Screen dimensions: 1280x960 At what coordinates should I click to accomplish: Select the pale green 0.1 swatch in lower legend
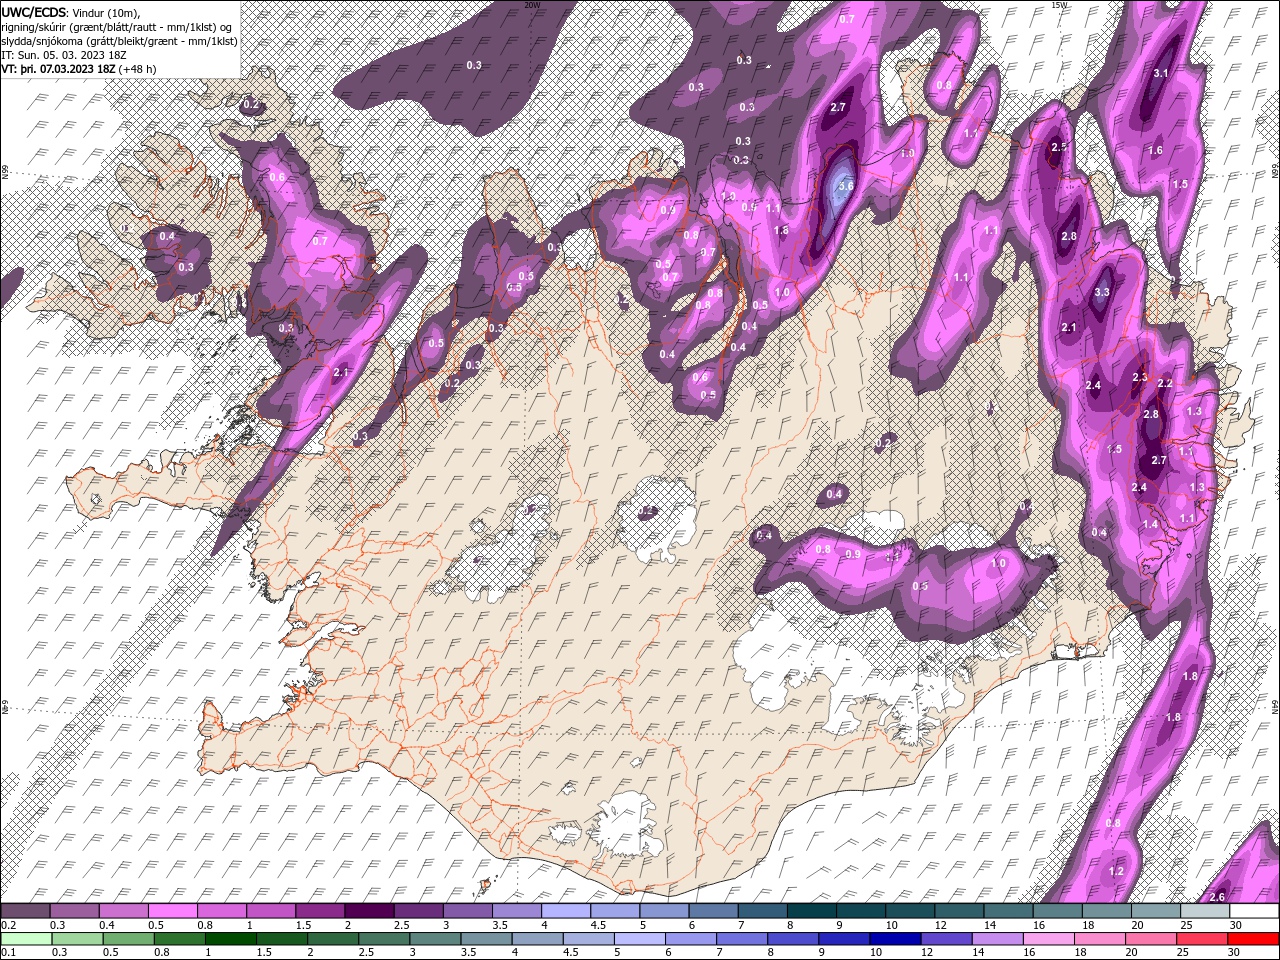27,939
